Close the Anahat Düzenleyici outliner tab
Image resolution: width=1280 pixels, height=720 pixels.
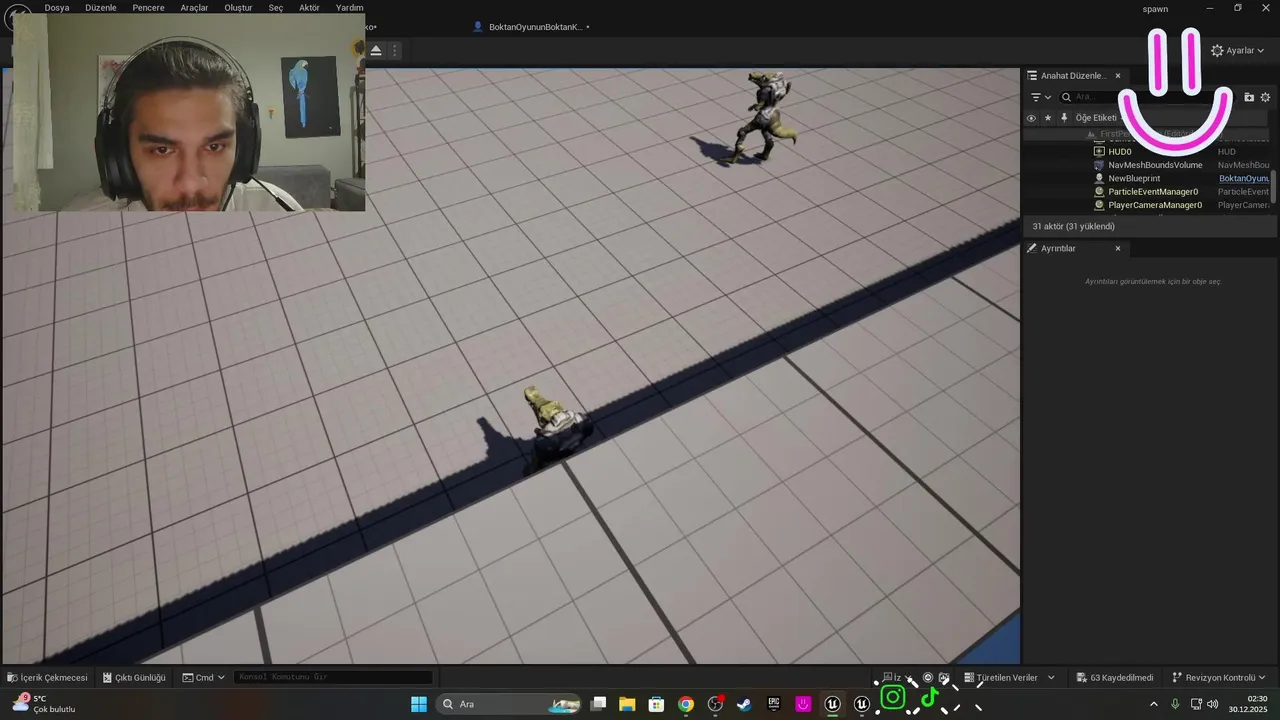point(1118,76)
